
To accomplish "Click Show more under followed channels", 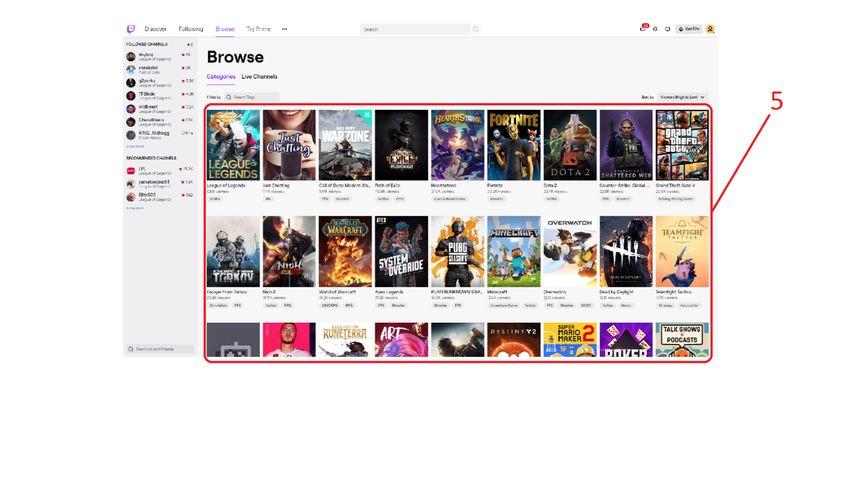I will click(135, 146).
